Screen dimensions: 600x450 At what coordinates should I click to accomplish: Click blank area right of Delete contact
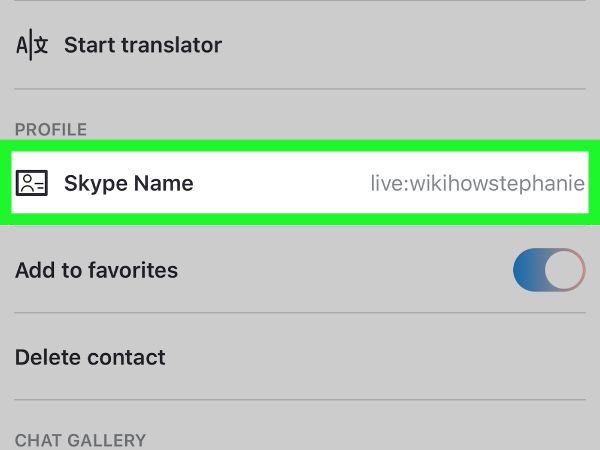pyautogui.click(x=375, y=357)
